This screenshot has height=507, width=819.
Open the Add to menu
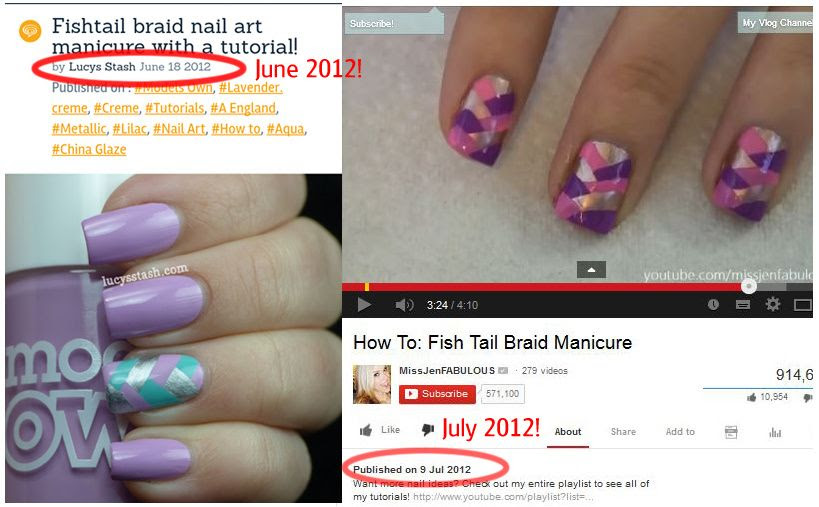(x=680, y=432)
